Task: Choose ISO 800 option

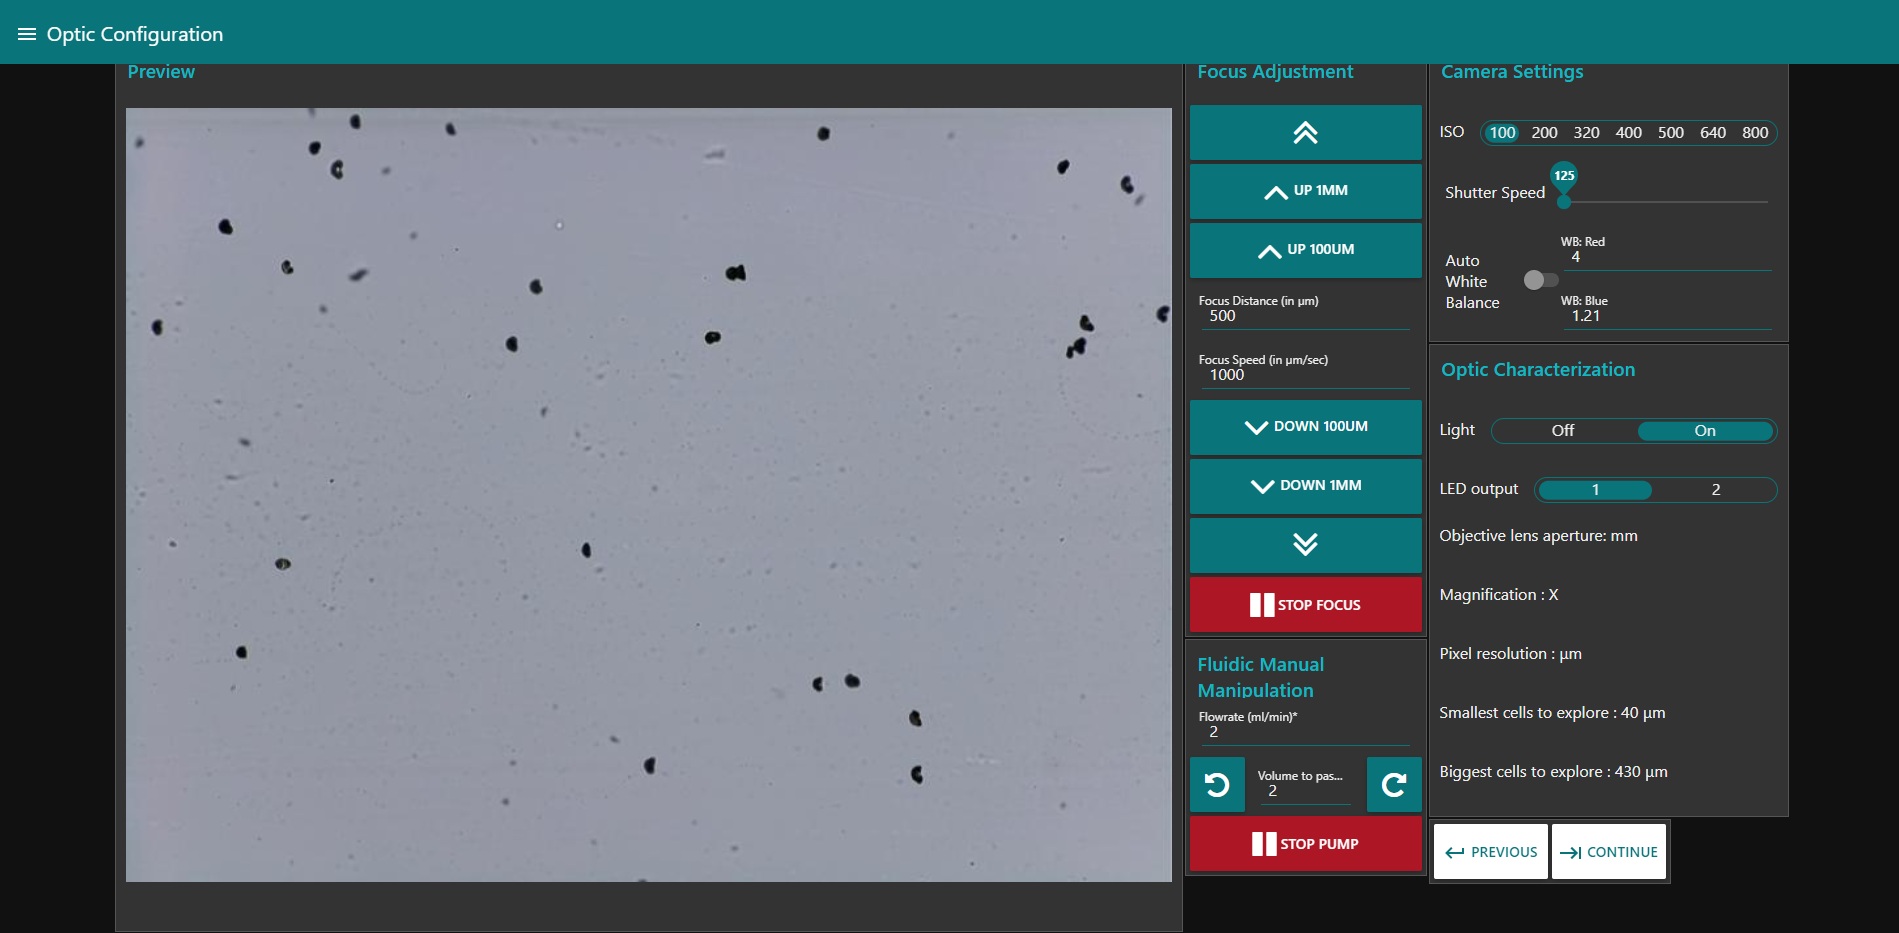Action: click(x=1754, y=133)
